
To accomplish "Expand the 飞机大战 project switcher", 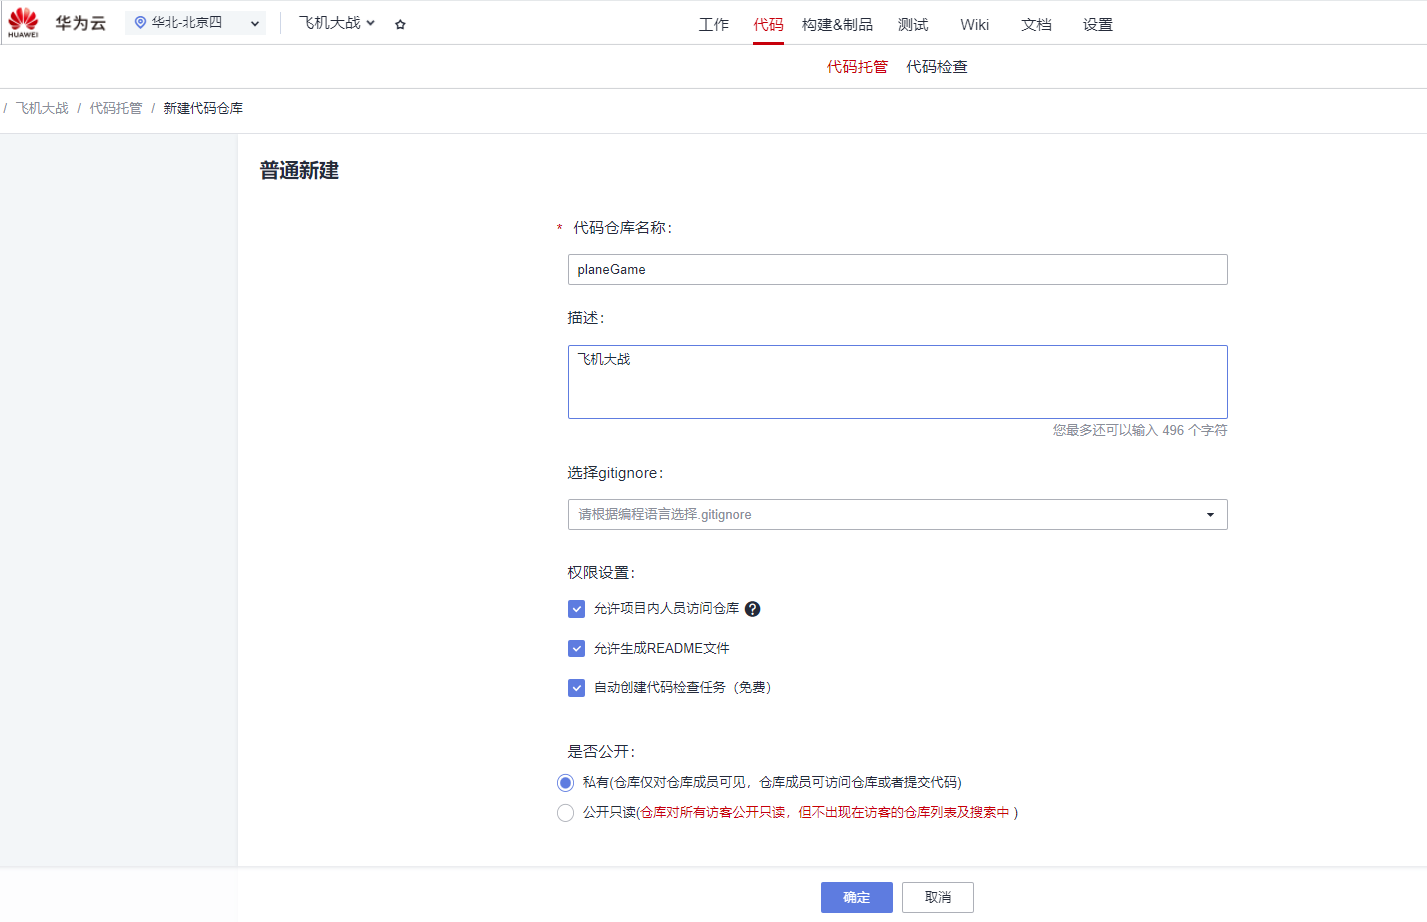I will click(337, 23).
